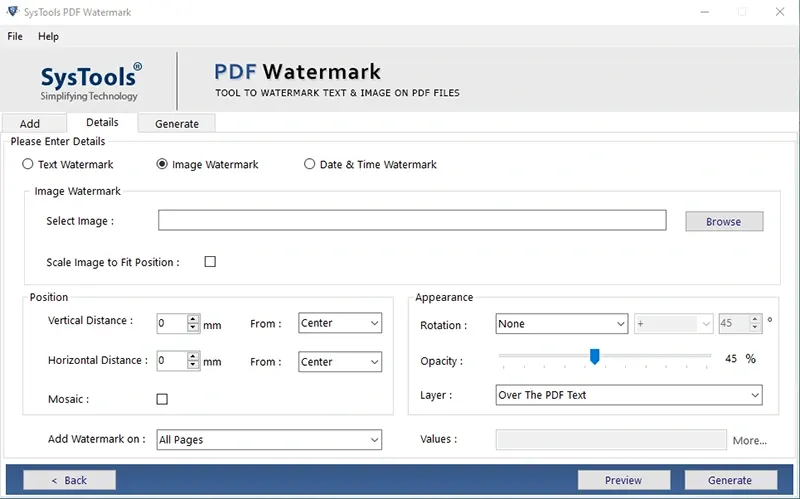The image size is (800, 499).
Task: Increase rotation degrees with up arrow
Action: pos(755,319)
